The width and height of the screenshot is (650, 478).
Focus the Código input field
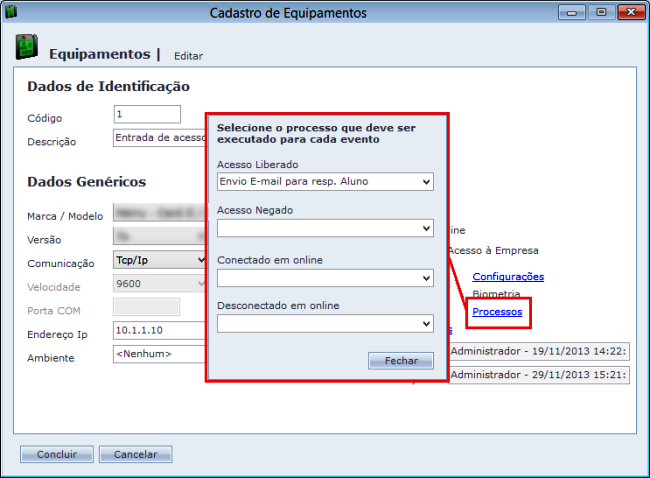147,115
